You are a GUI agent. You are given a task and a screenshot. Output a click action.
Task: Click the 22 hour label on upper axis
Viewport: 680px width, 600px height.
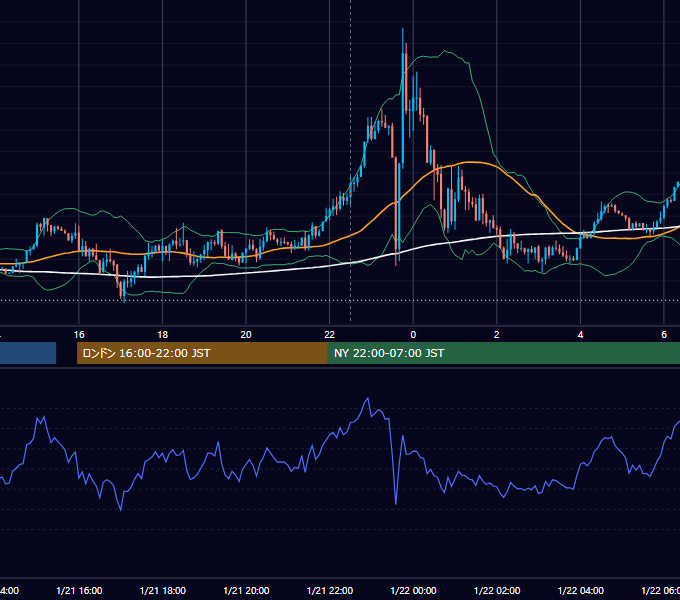pos(330,334)
